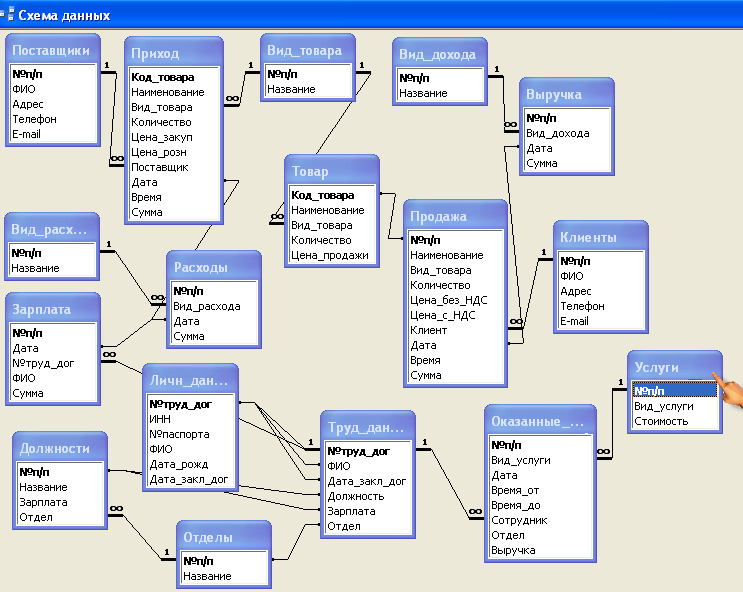Image resolution: width=743 pixels, height=592 pixels.
Task: Select Зарплата field in Должности table
Action: [x=60, y=502]
